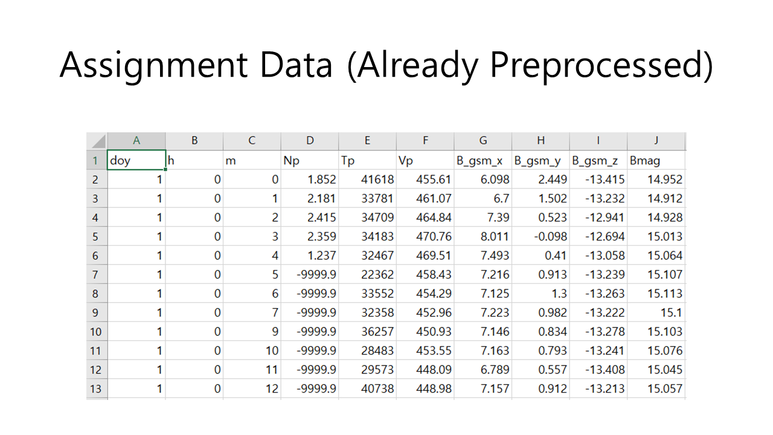Select column J header
773x435 pixels.
pos(656,141)
